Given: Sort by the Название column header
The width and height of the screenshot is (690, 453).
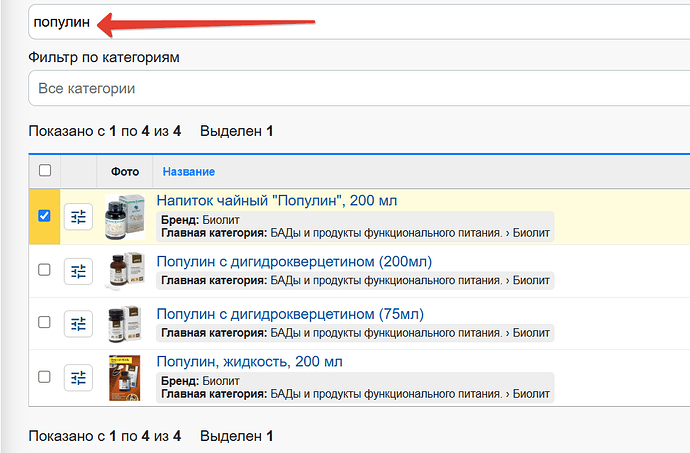Looking at the screenshot, I should (x=189, y=172).
